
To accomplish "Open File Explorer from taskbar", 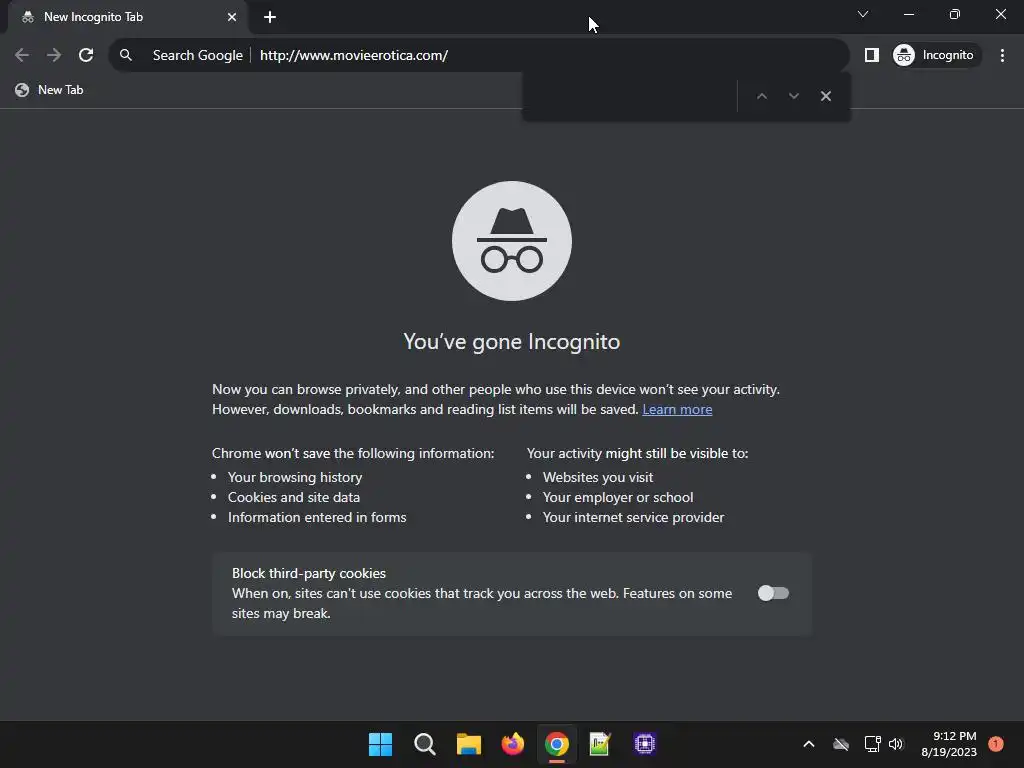I will (468, 744).
